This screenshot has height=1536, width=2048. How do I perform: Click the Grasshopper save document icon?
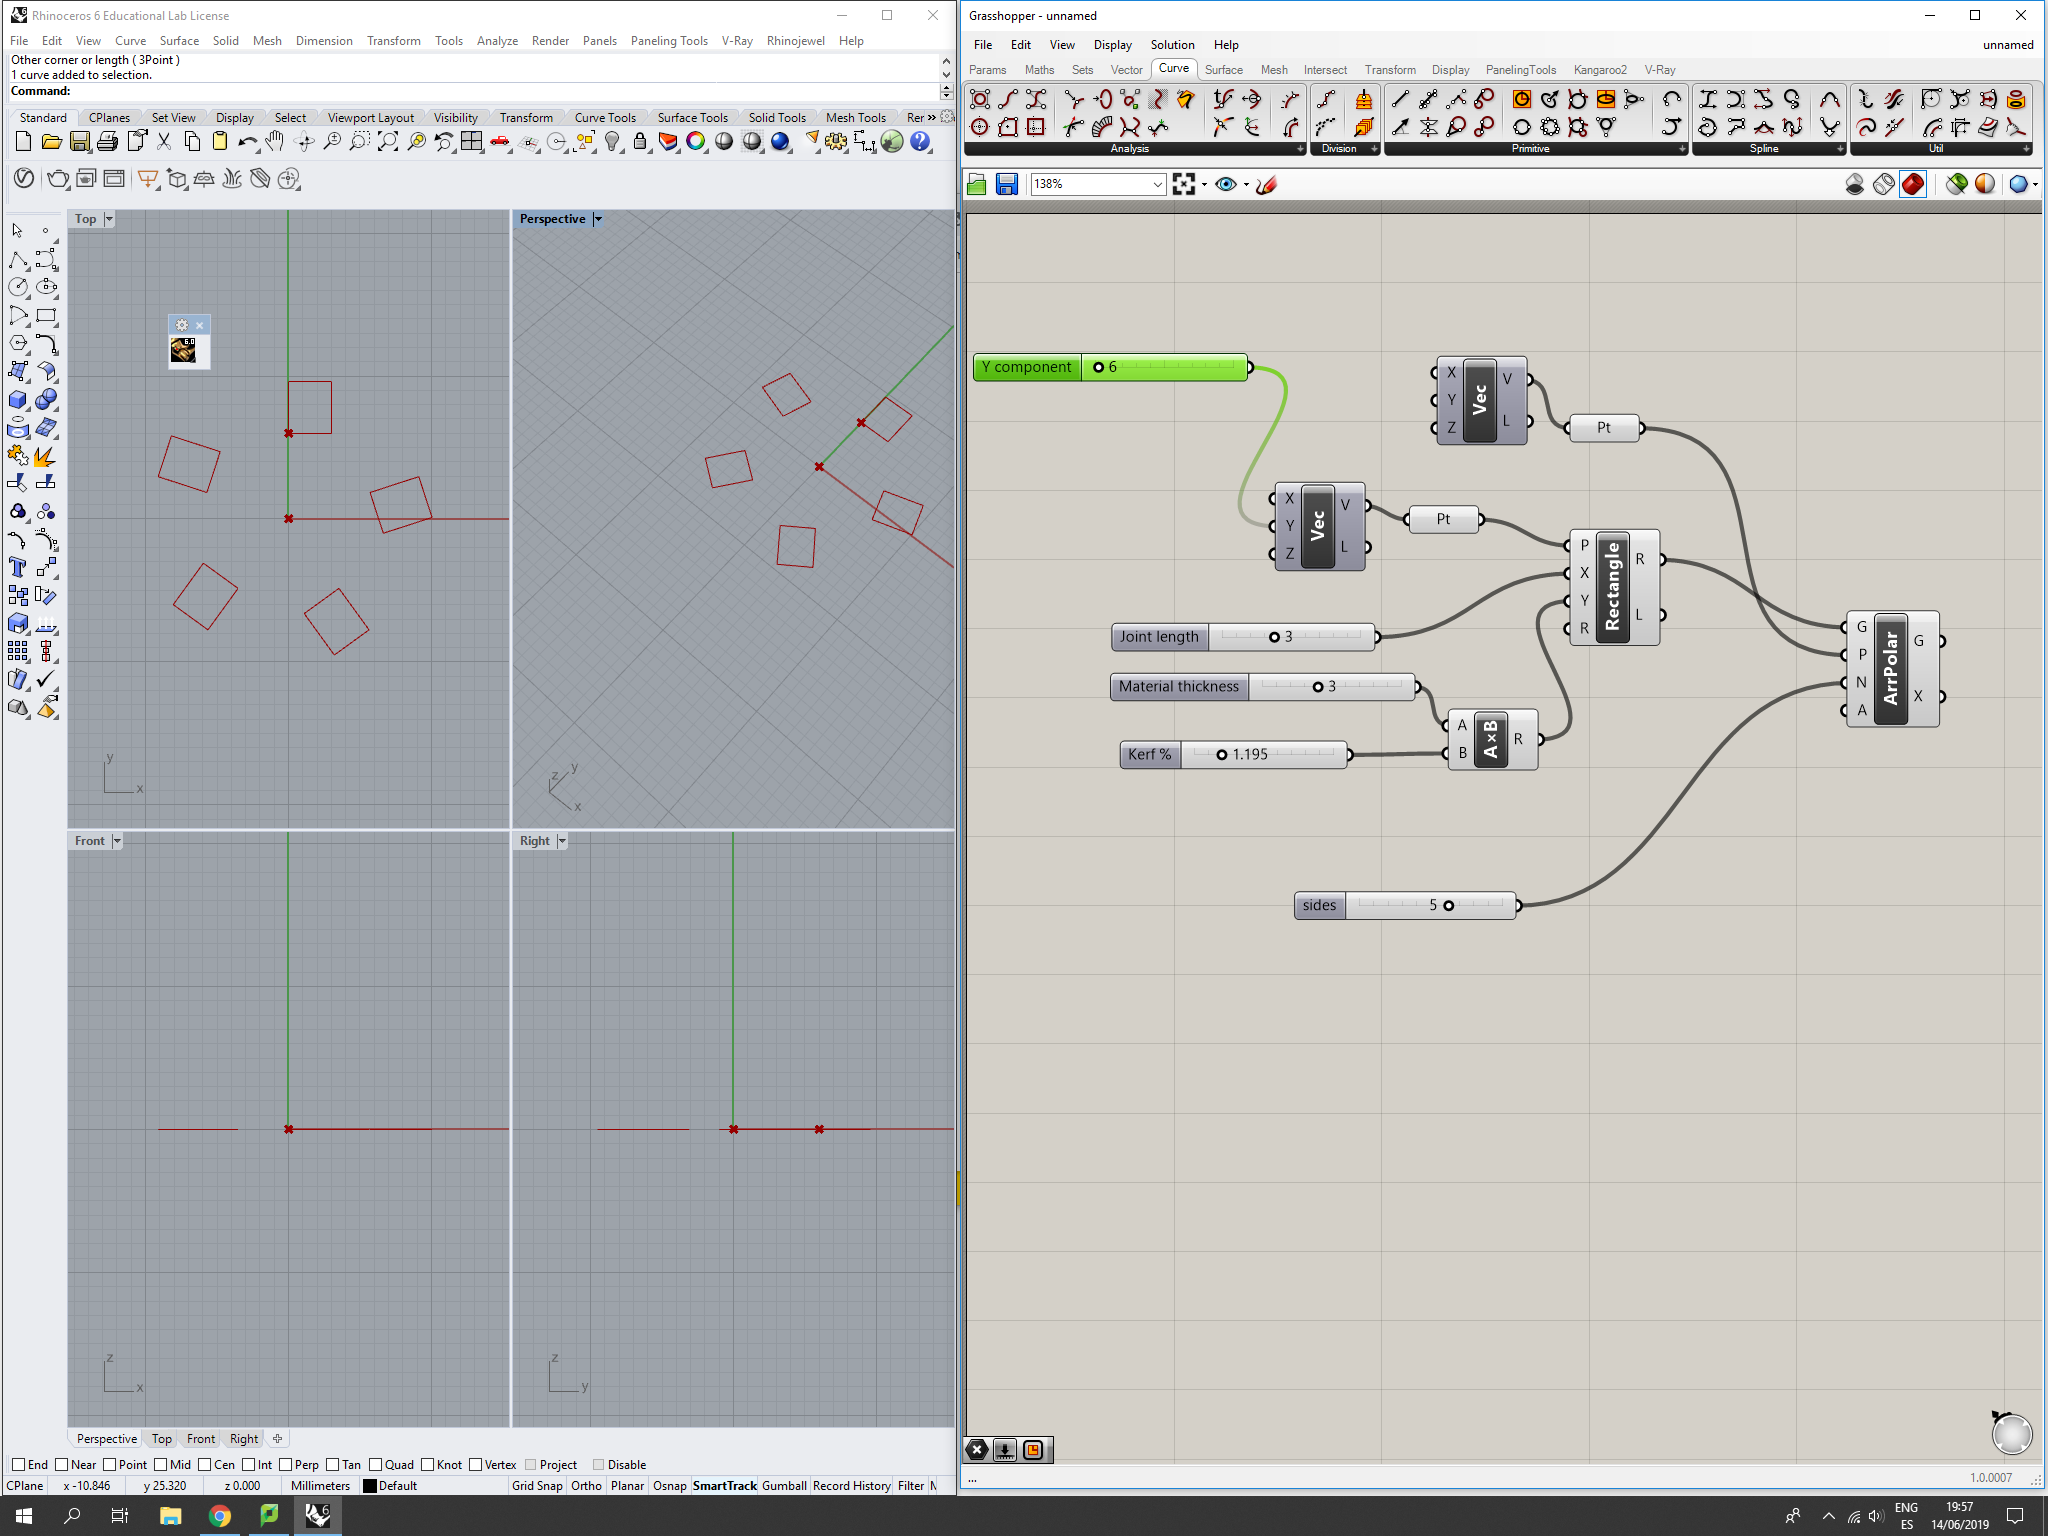pos(1007,184)
